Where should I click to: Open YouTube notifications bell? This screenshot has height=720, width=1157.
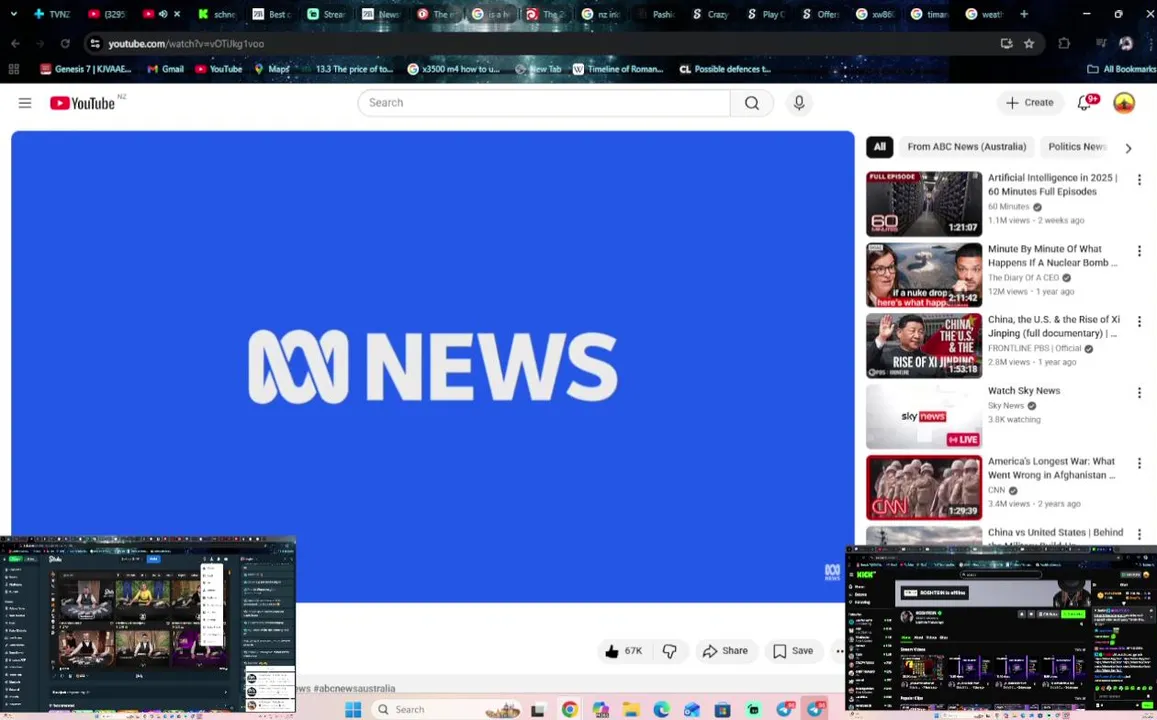point(1084,103)
